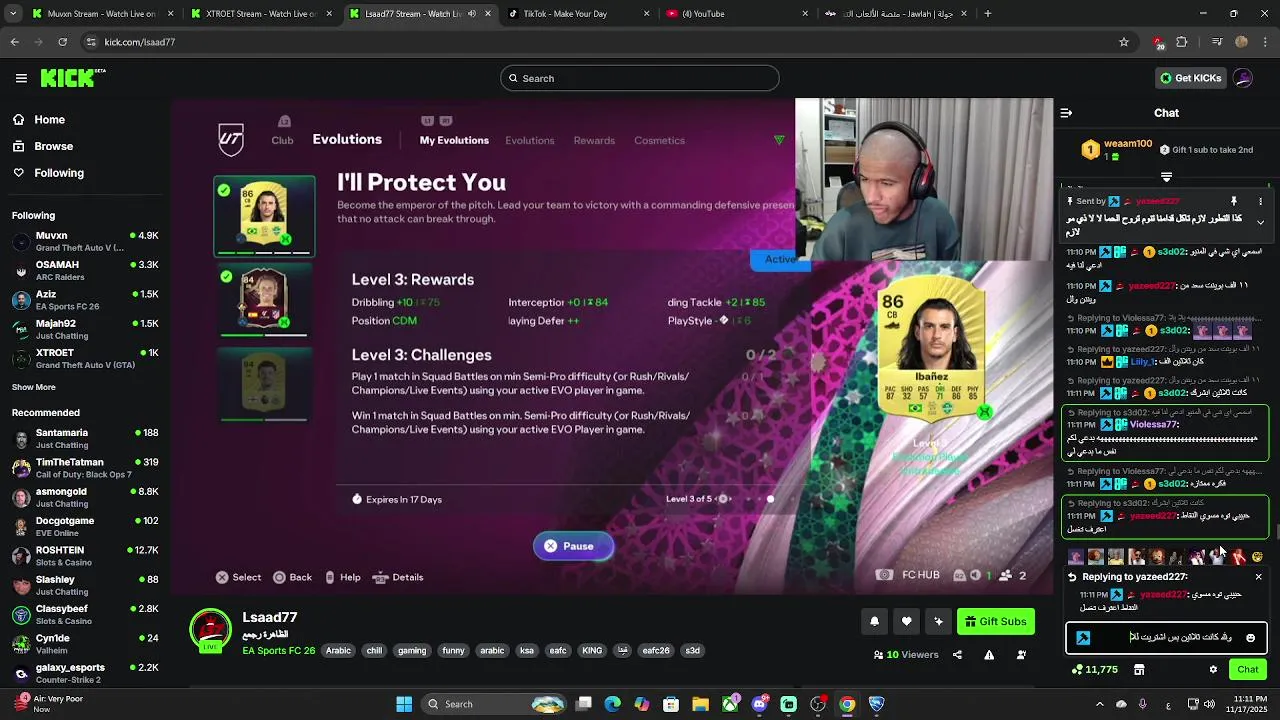
Task: Select the Arabic tag
Action: 338,650
